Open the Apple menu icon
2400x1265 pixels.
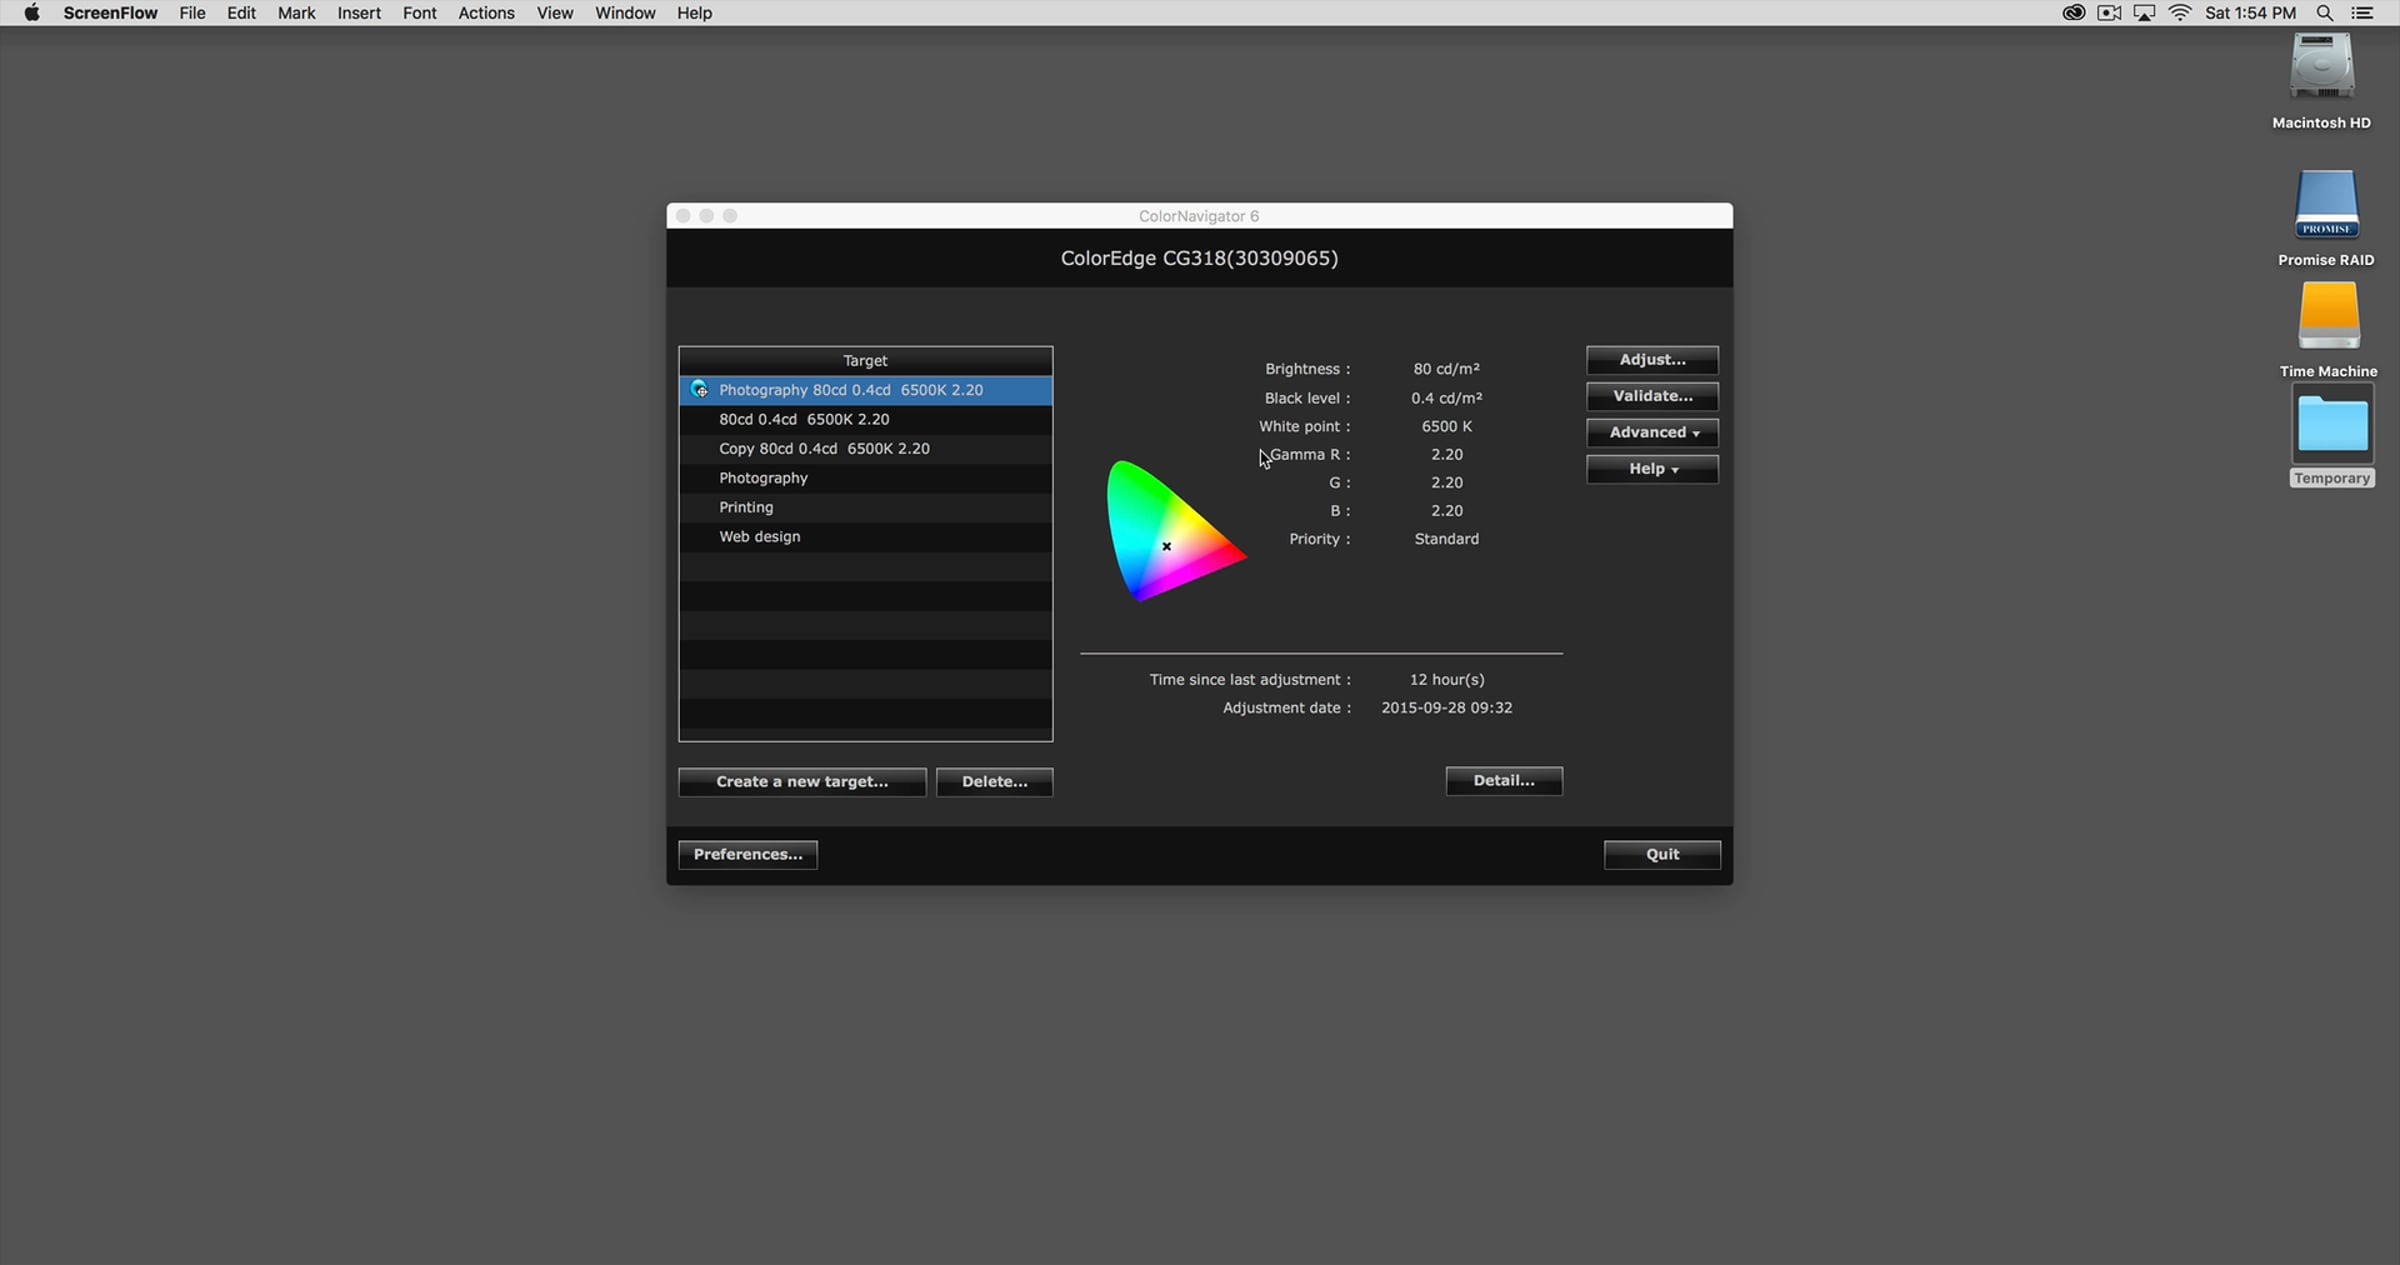[32, 13]
